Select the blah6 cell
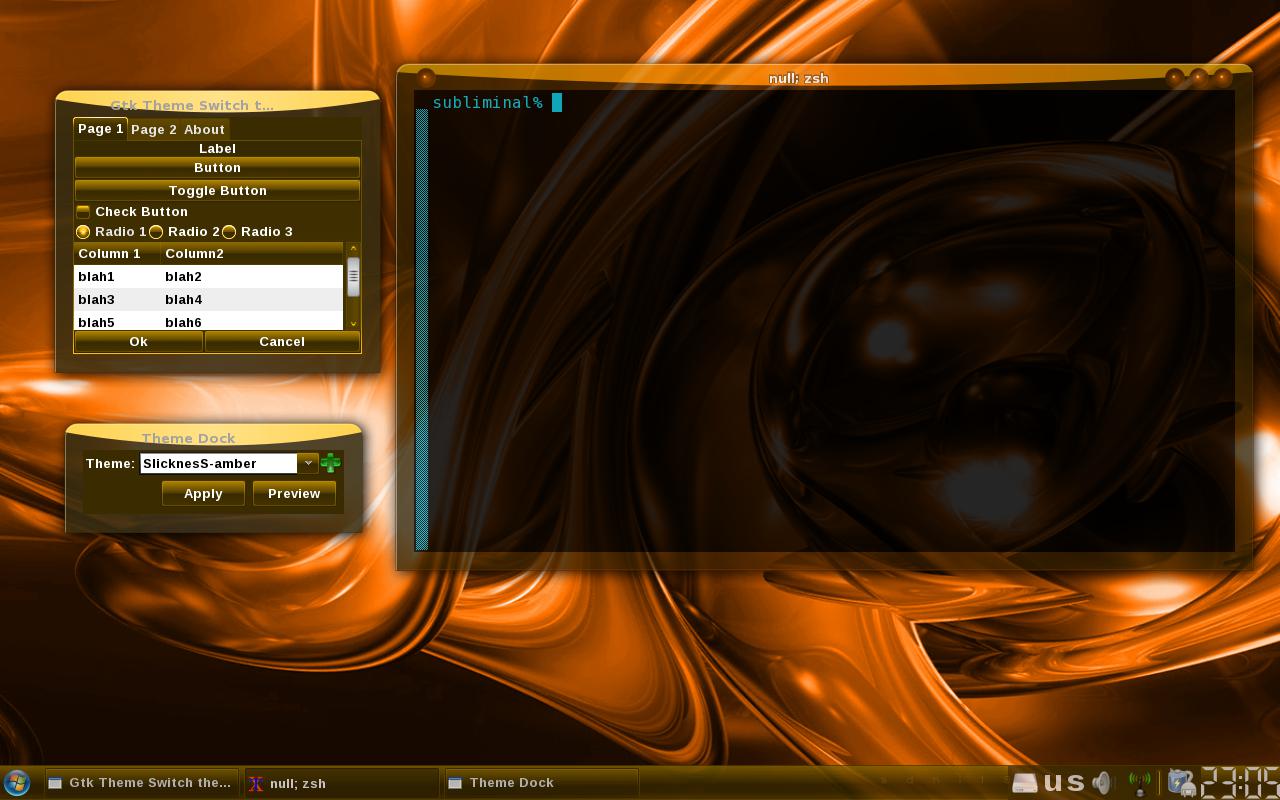The width and height of the screenshot is (1280, 800). (x=251, y=322)
